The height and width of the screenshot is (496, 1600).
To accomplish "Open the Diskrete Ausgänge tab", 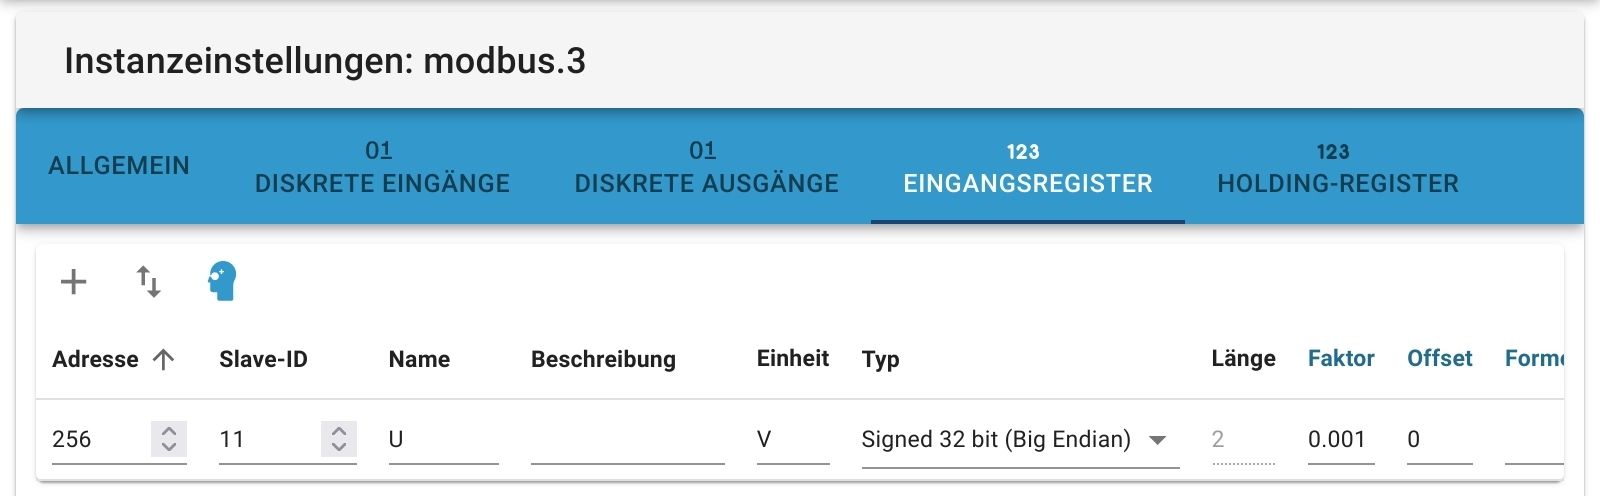I will (706, 167).
